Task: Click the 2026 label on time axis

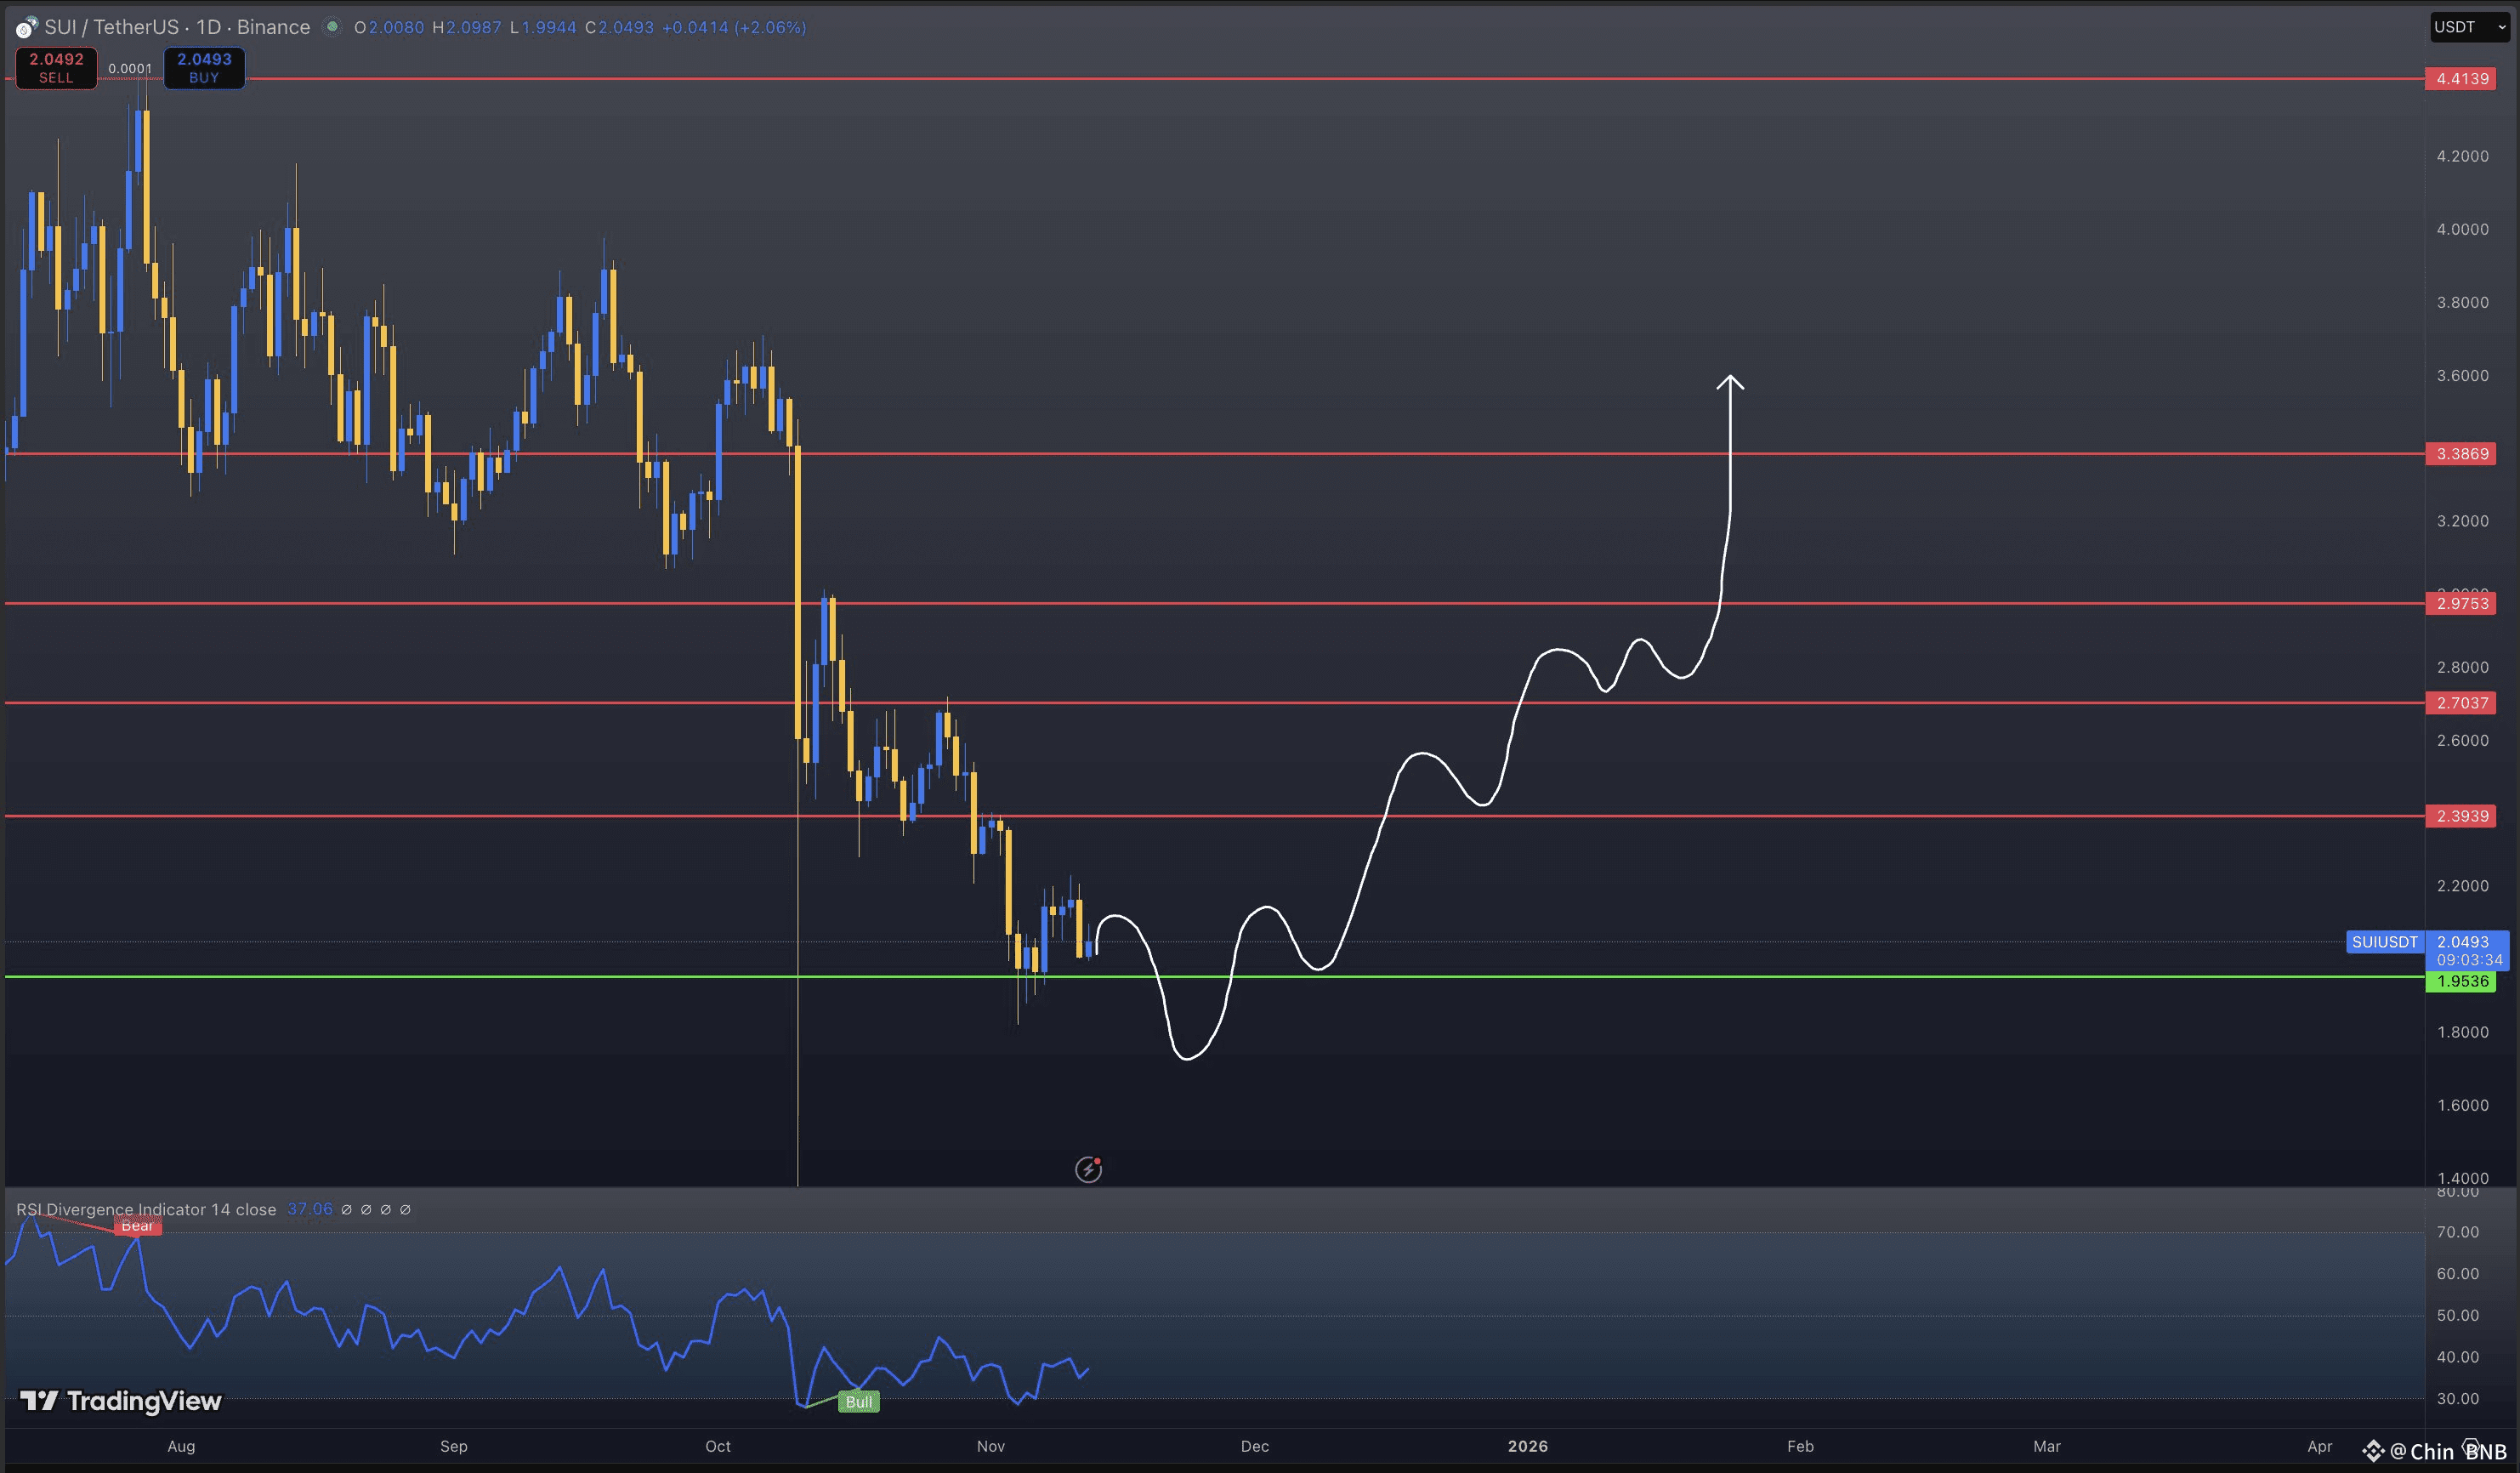Action: [1527, 1446]
